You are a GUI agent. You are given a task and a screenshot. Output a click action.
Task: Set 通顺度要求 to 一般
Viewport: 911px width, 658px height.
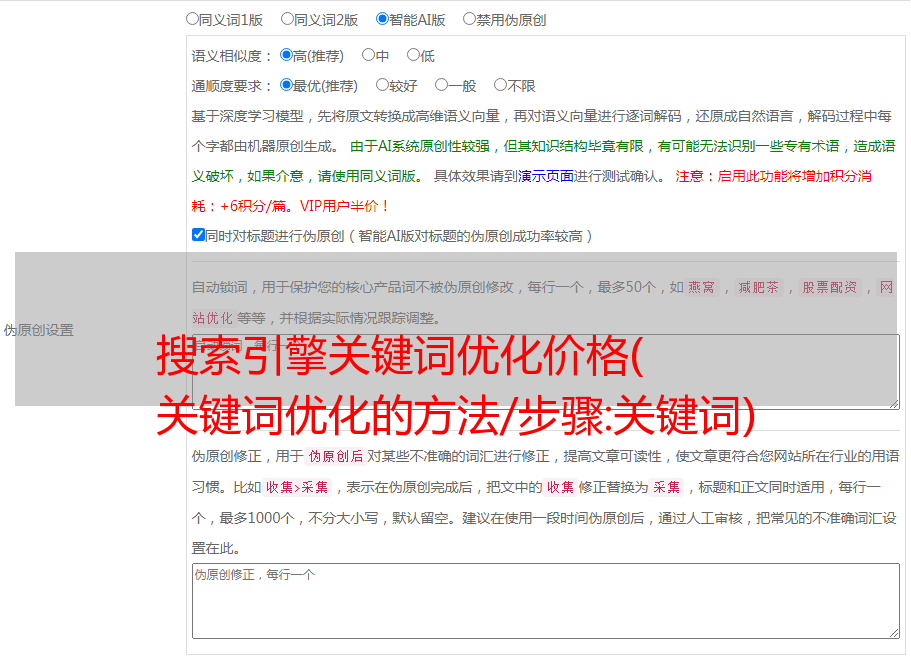pos(442,85)
